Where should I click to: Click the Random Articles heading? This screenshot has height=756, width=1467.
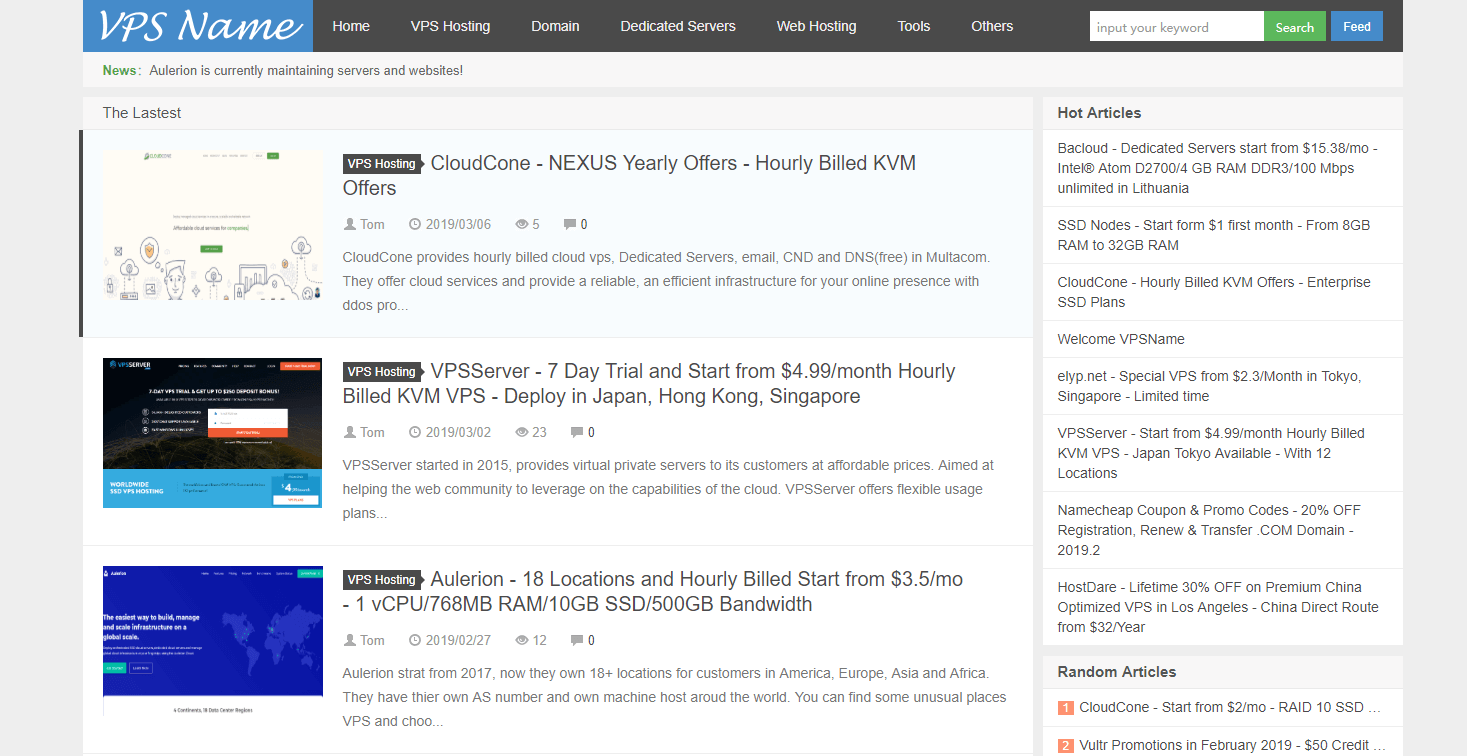click(1117, 672)
